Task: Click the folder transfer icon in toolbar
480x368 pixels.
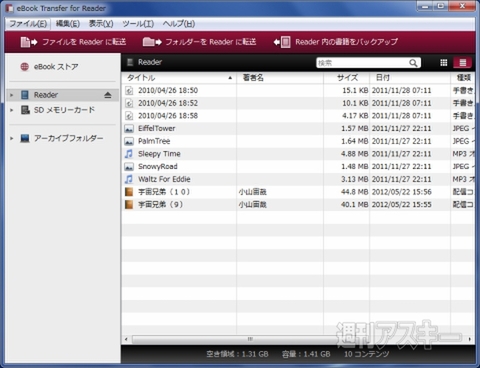Action: pyautogui.click(x=152, y=42)
